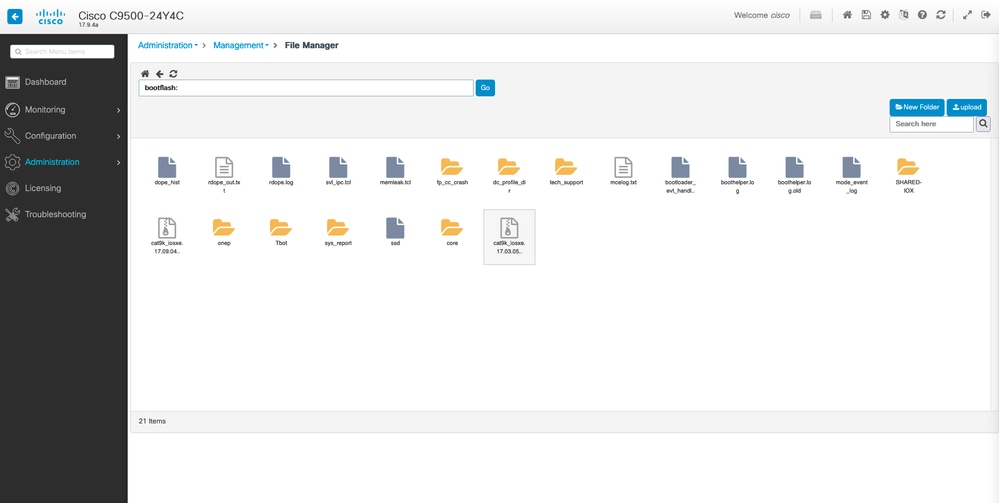
Task: Click the logout icon at top right
Action: click(986, 15)
